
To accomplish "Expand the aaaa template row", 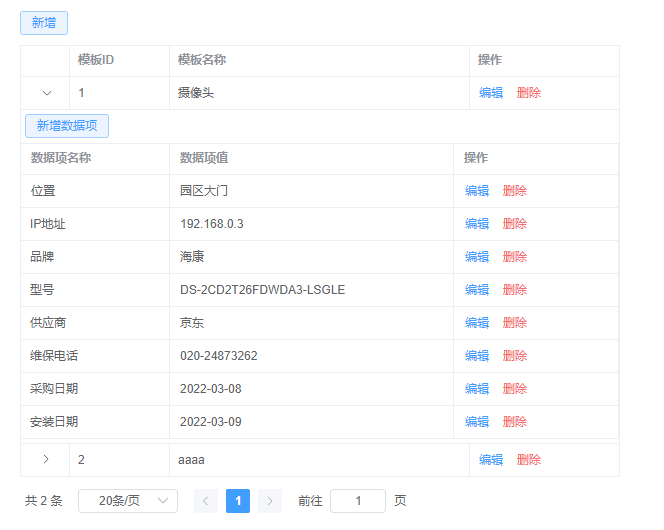I will 46,459.
